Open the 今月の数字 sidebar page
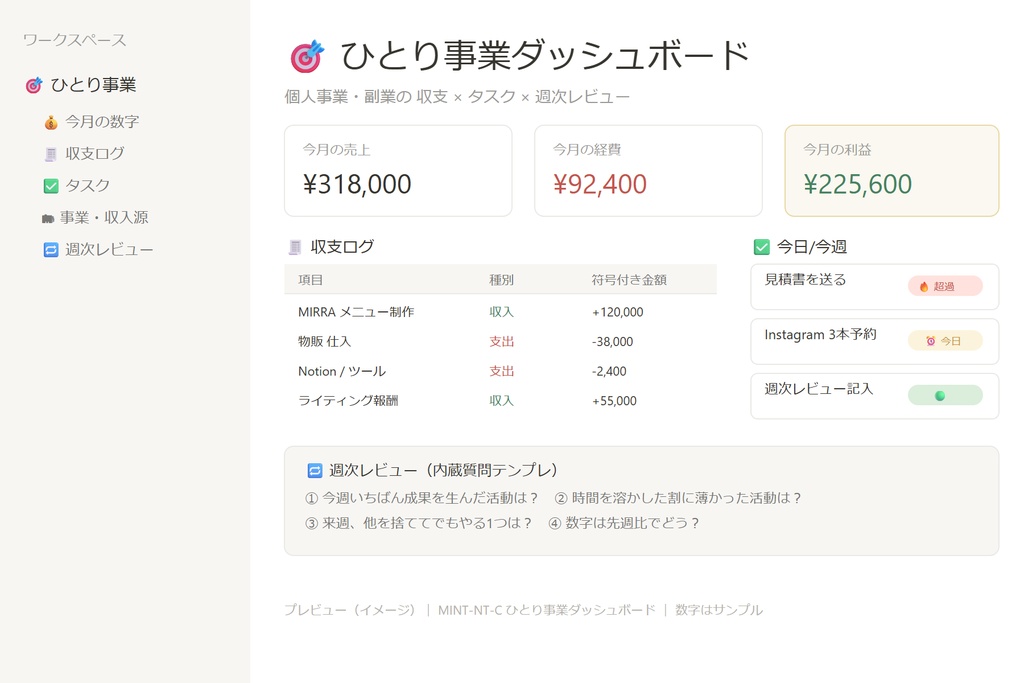This screenshot has width=1024, height=683. (102, 122)
